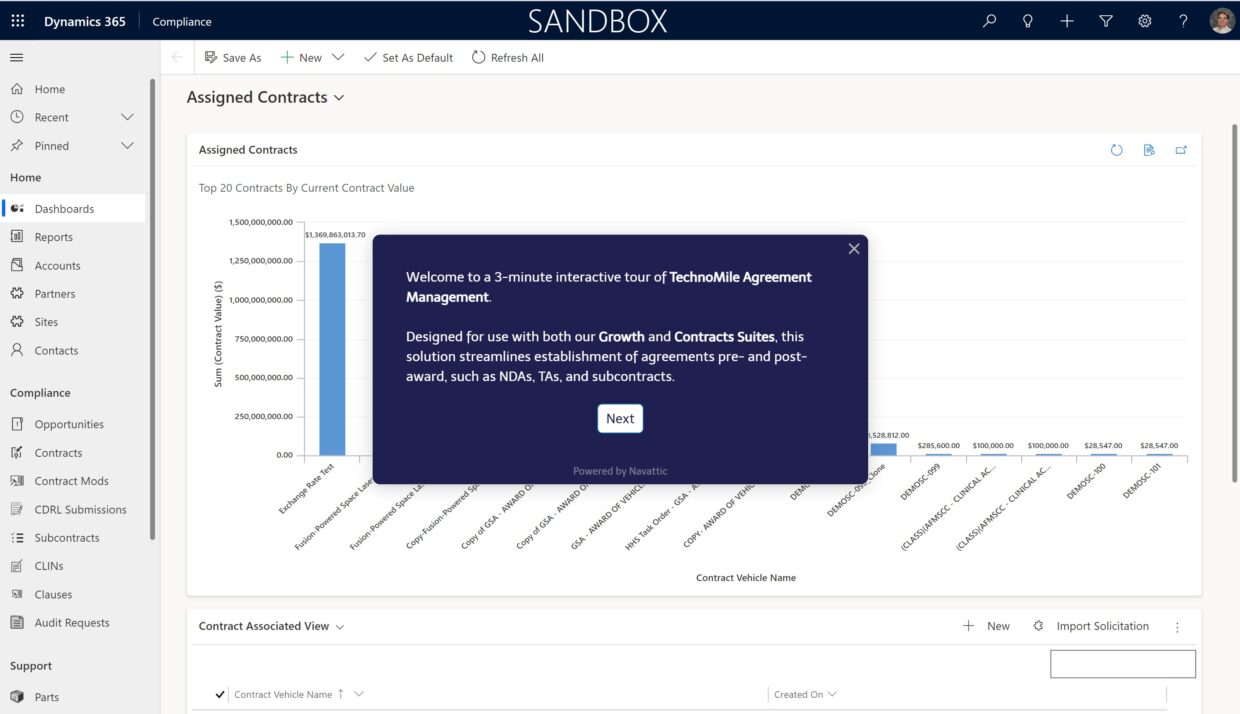Refresh the Assigned Contracts chart

(1117, 150)
